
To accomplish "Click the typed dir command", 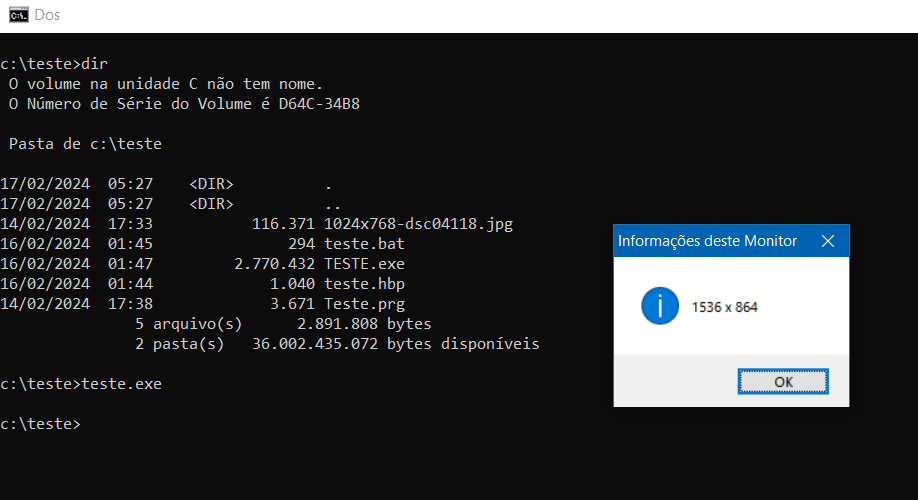I will tap(94, 64).
